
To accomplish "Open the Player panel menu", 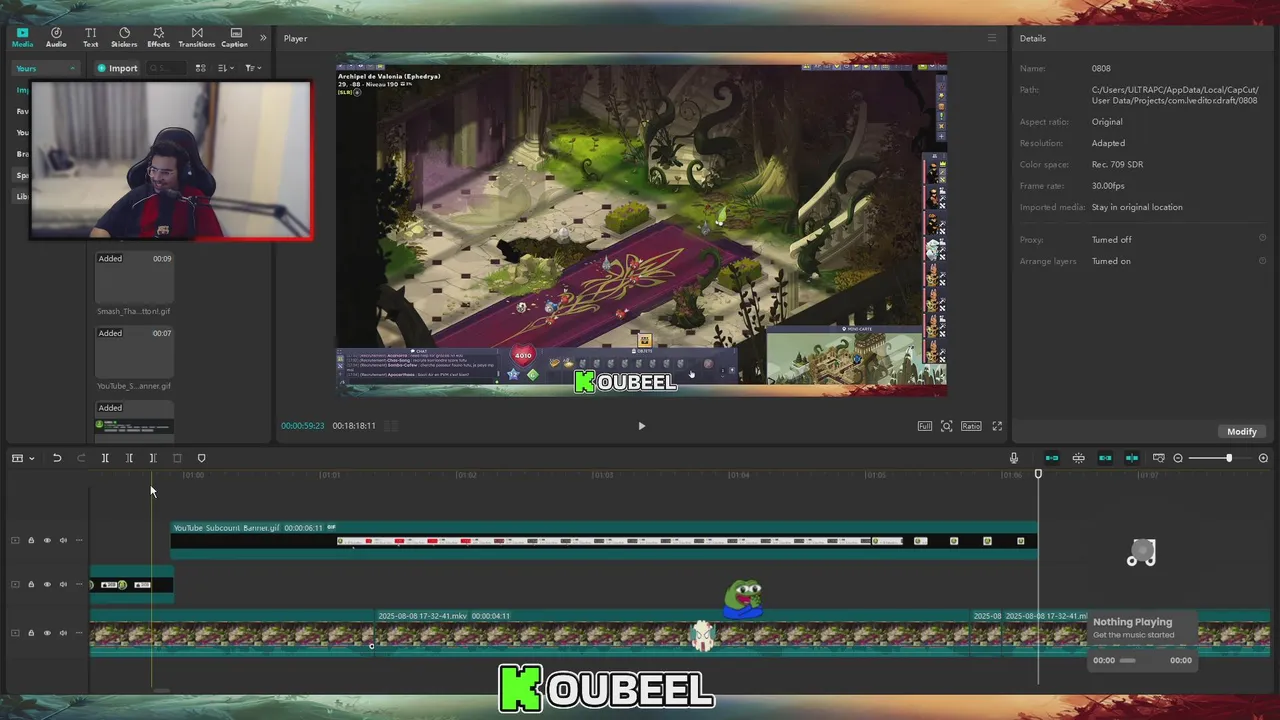I will [x=992, y=38].
